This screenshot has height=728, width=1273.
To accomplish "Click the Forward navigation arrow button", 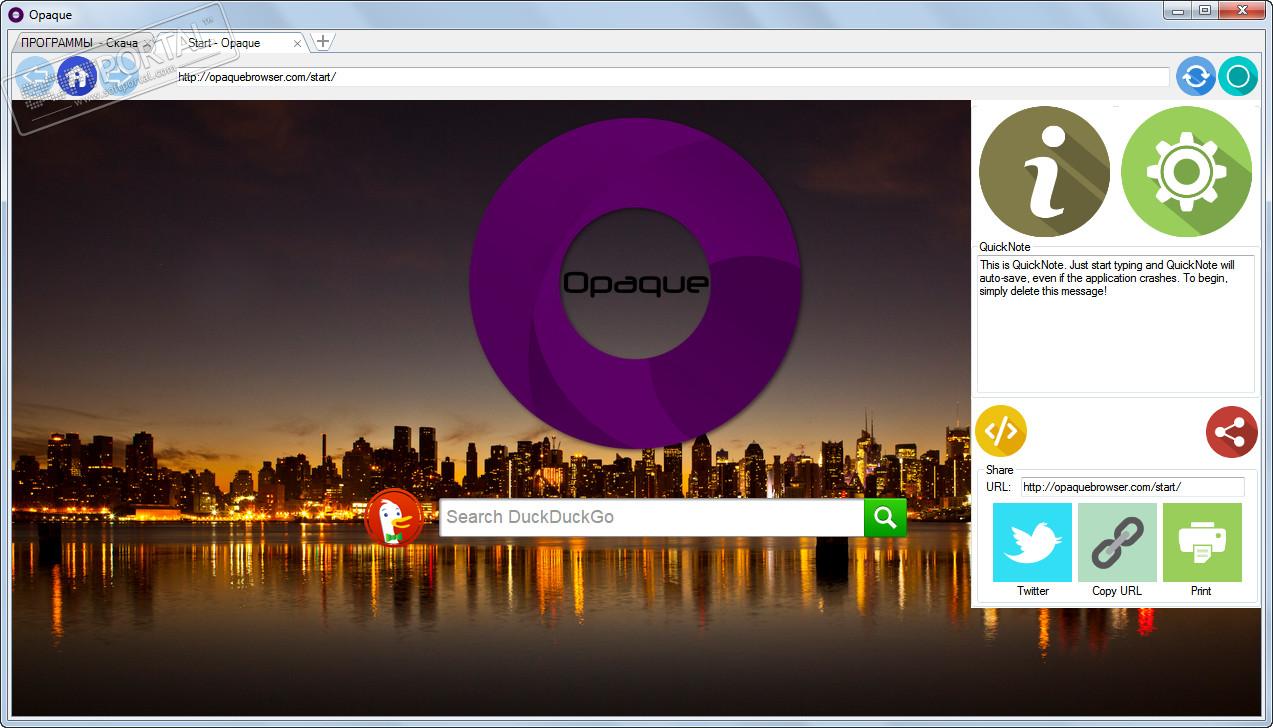I will point(119,76).
